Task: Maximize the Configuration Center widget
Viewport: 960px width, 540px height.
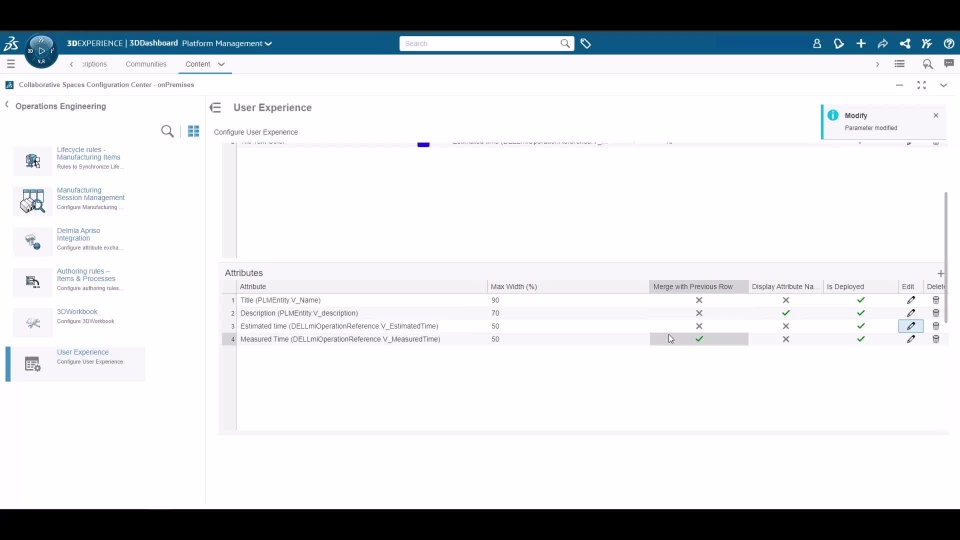Action: (x=921, y=85)
